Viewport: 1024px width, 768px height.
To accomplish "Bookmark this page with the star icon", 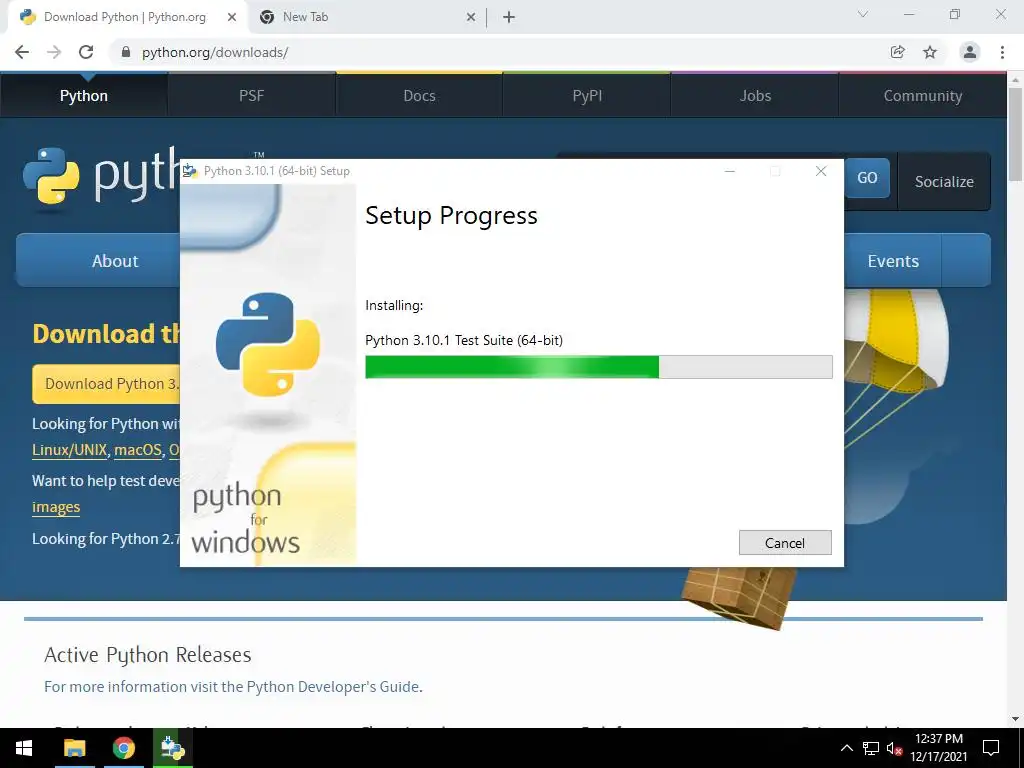I will tap(930, 52).
